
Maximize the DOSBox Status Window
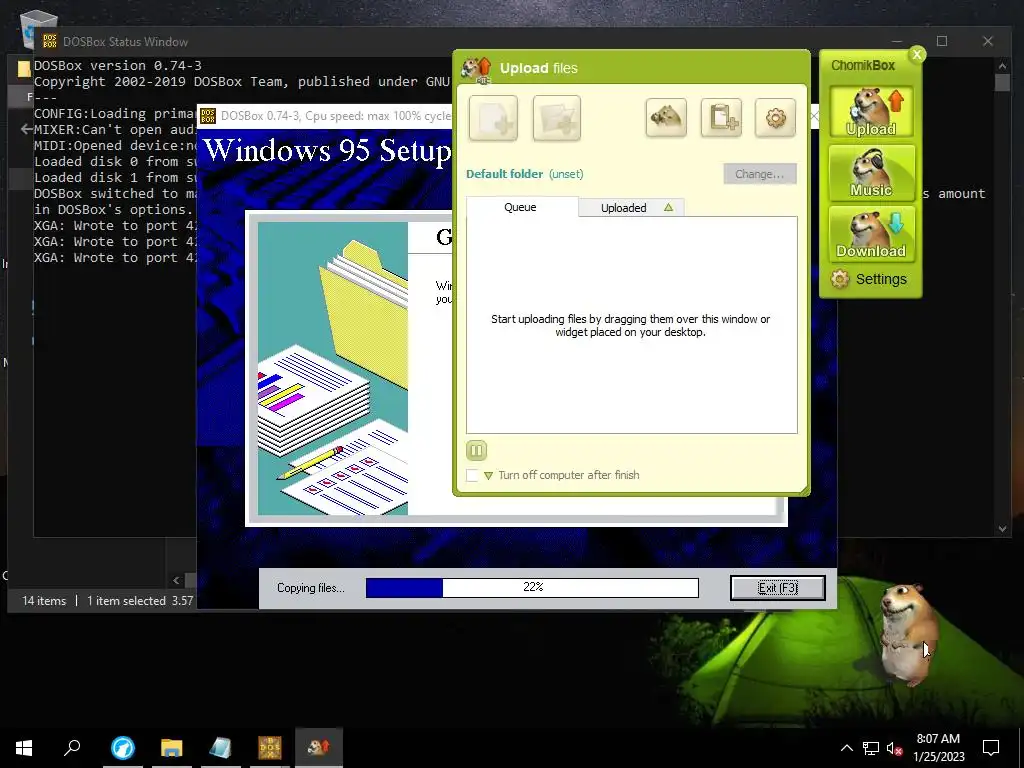(942, 41)
